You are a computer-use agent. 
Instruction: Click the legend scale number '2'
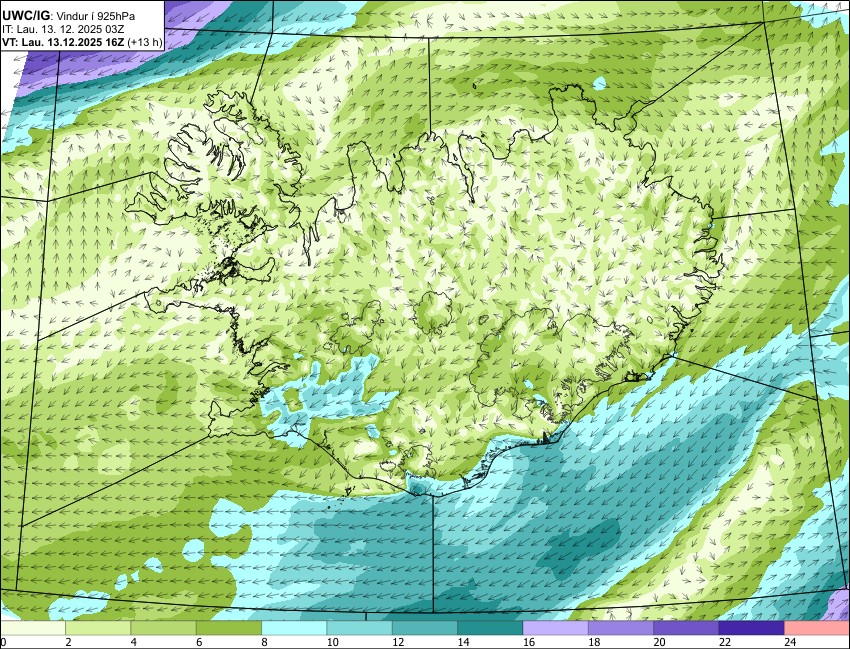click(68, 642)
